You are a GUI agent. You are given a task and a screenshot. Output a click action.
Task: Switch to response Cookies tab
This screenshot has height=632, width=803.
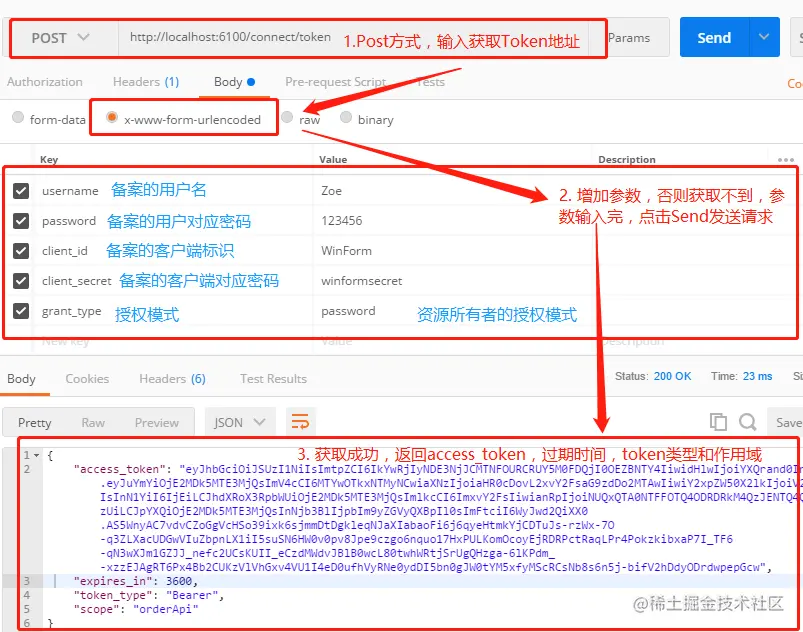[87, 379]
